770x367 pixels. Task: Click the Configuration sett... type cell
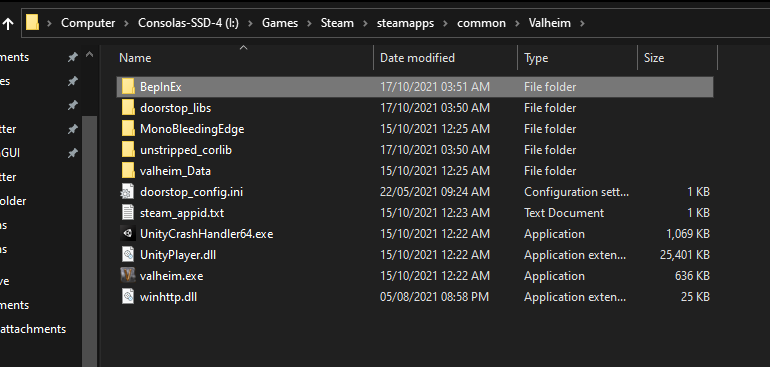click(576, 192)
